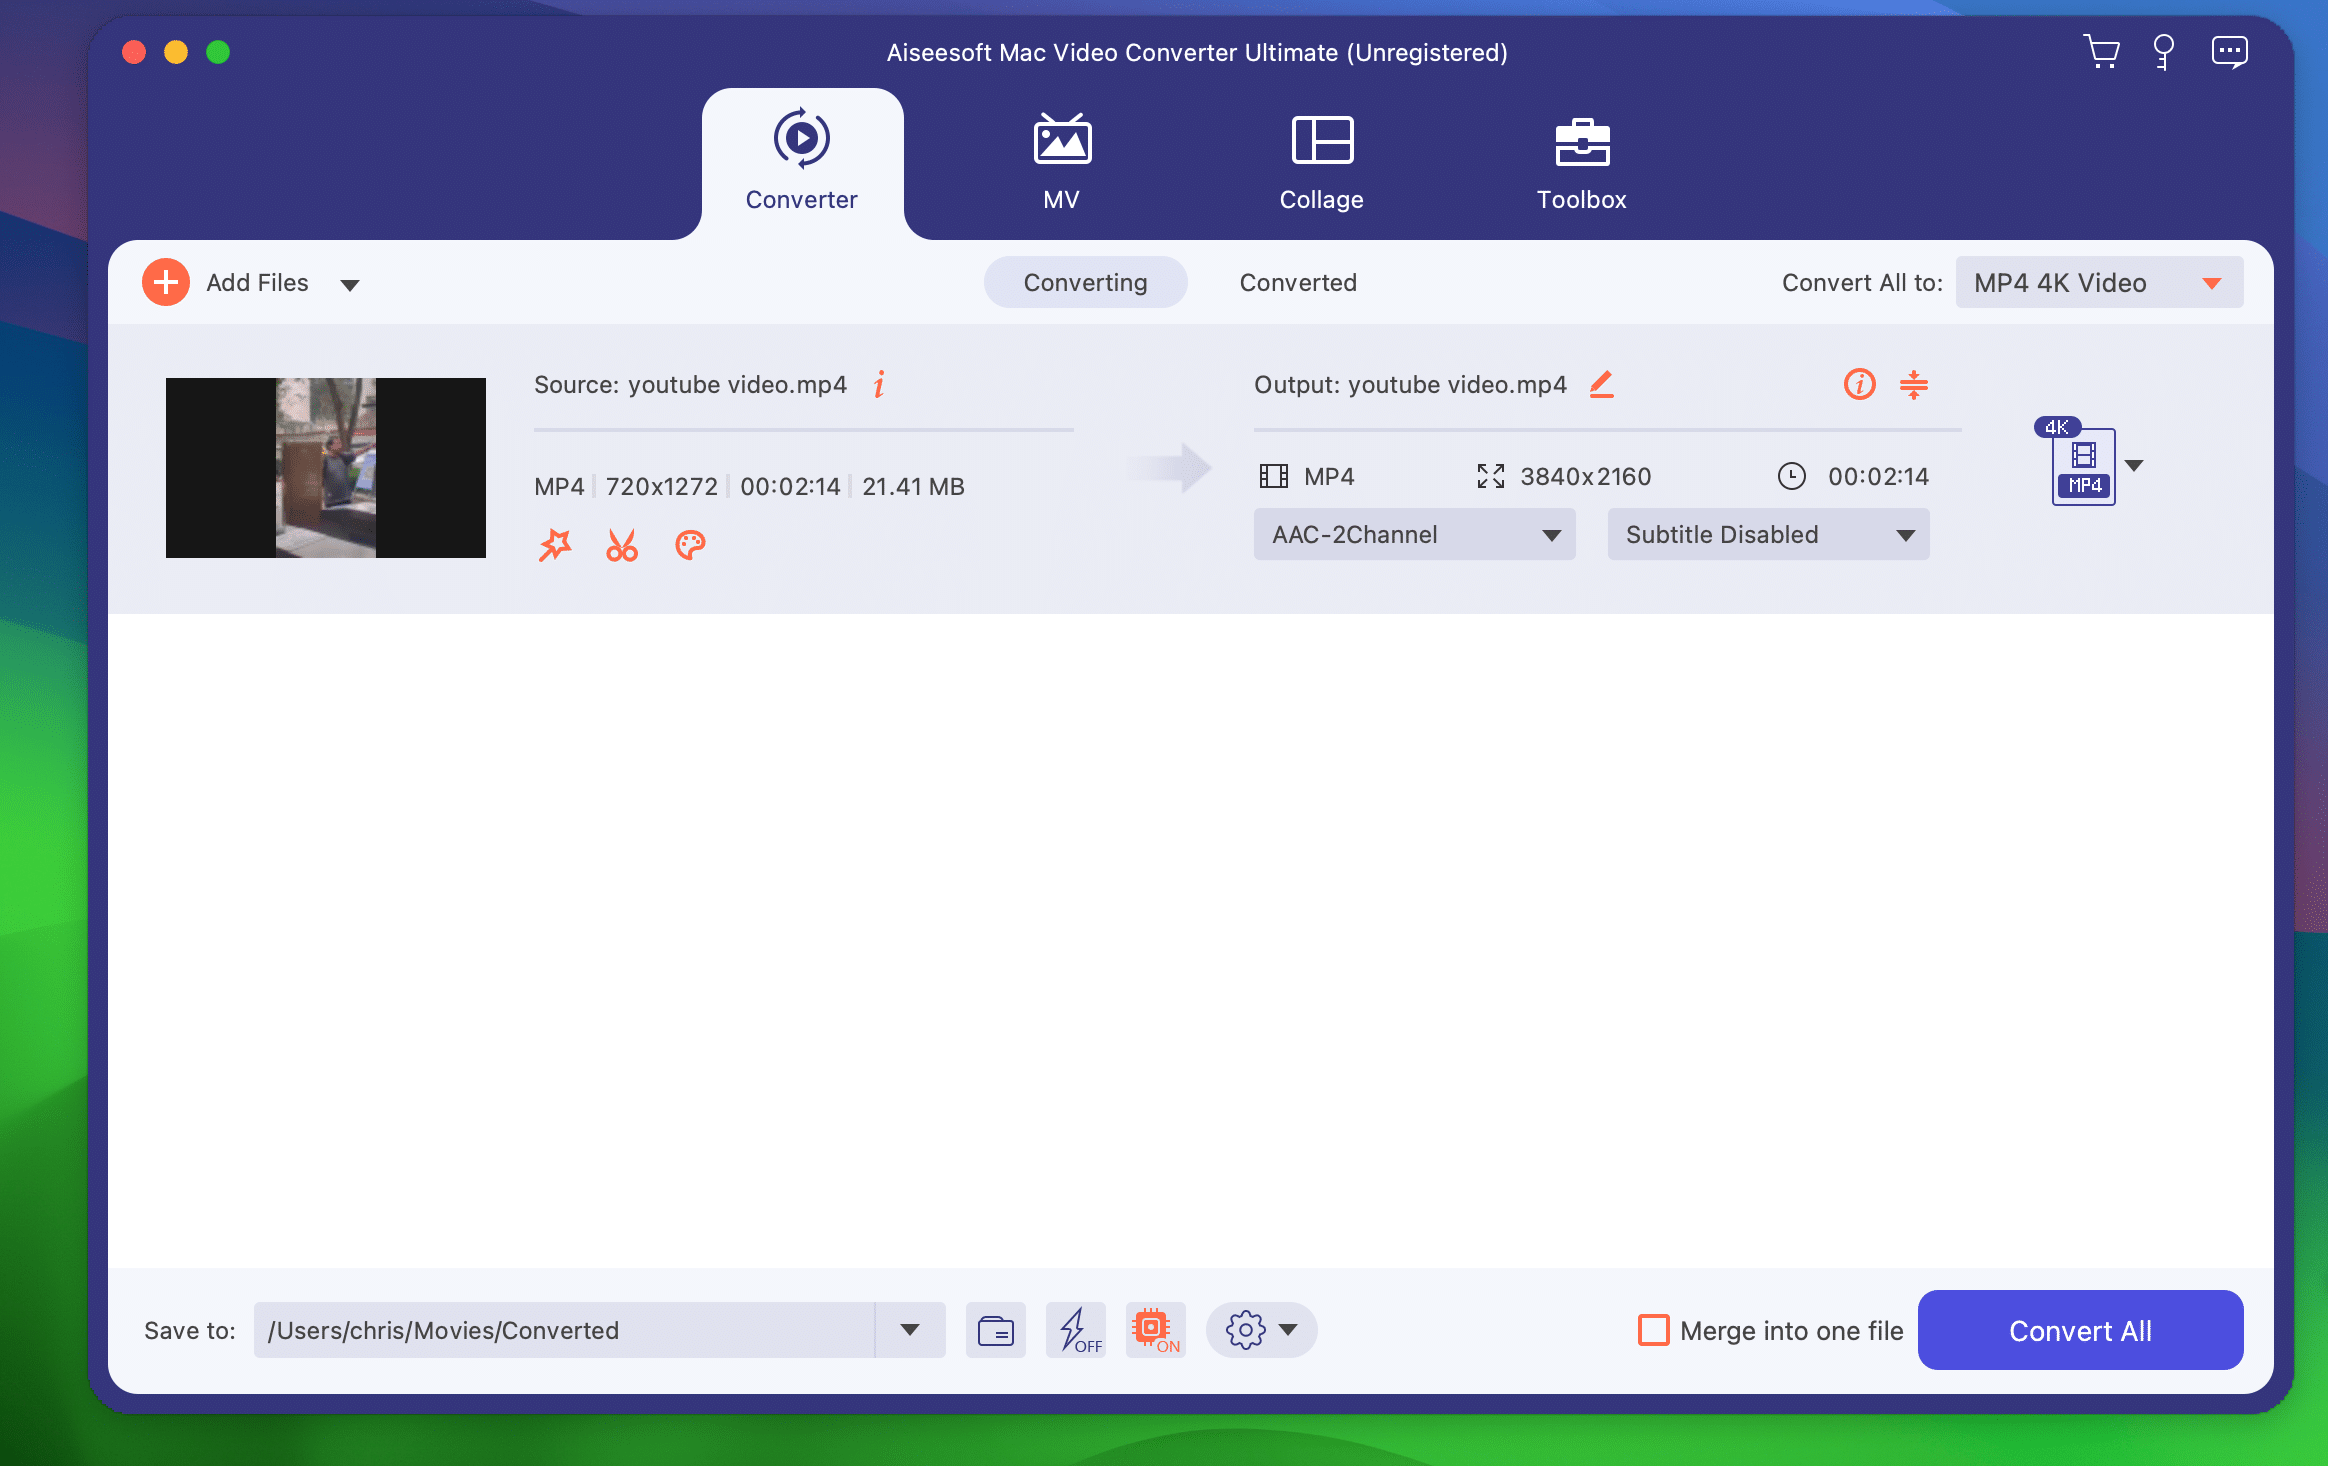Click the source file info icon
This screenshot has height=1466, width=2328.
879,384
